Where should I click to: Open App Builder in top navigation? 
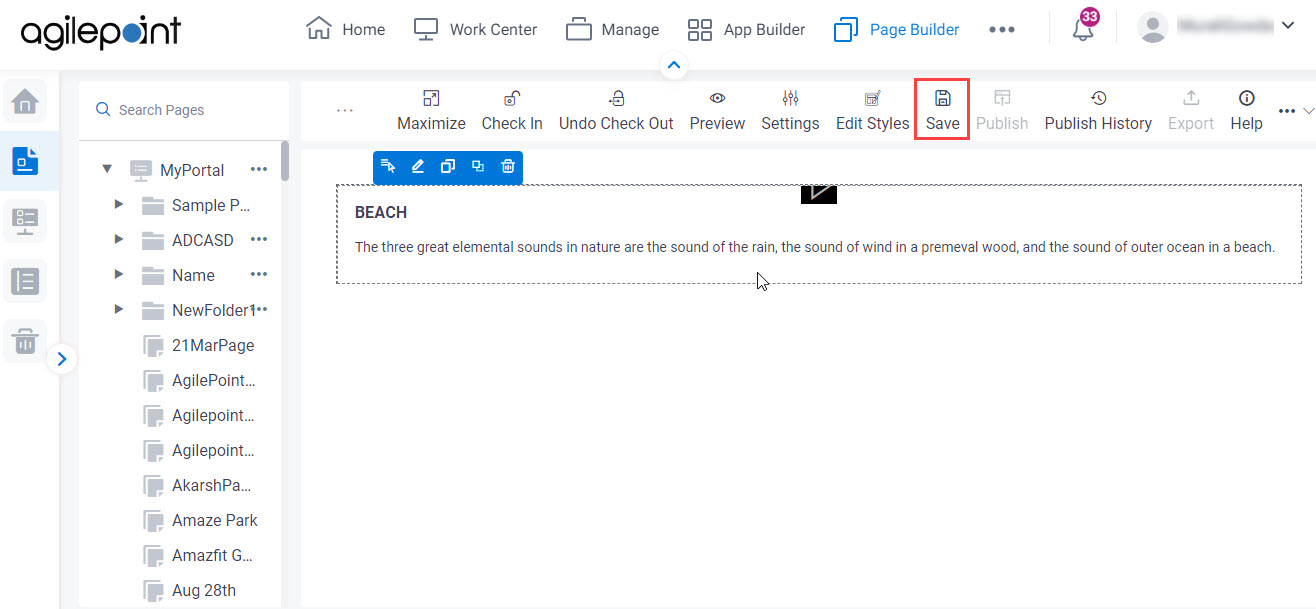[x=746, y=29]
